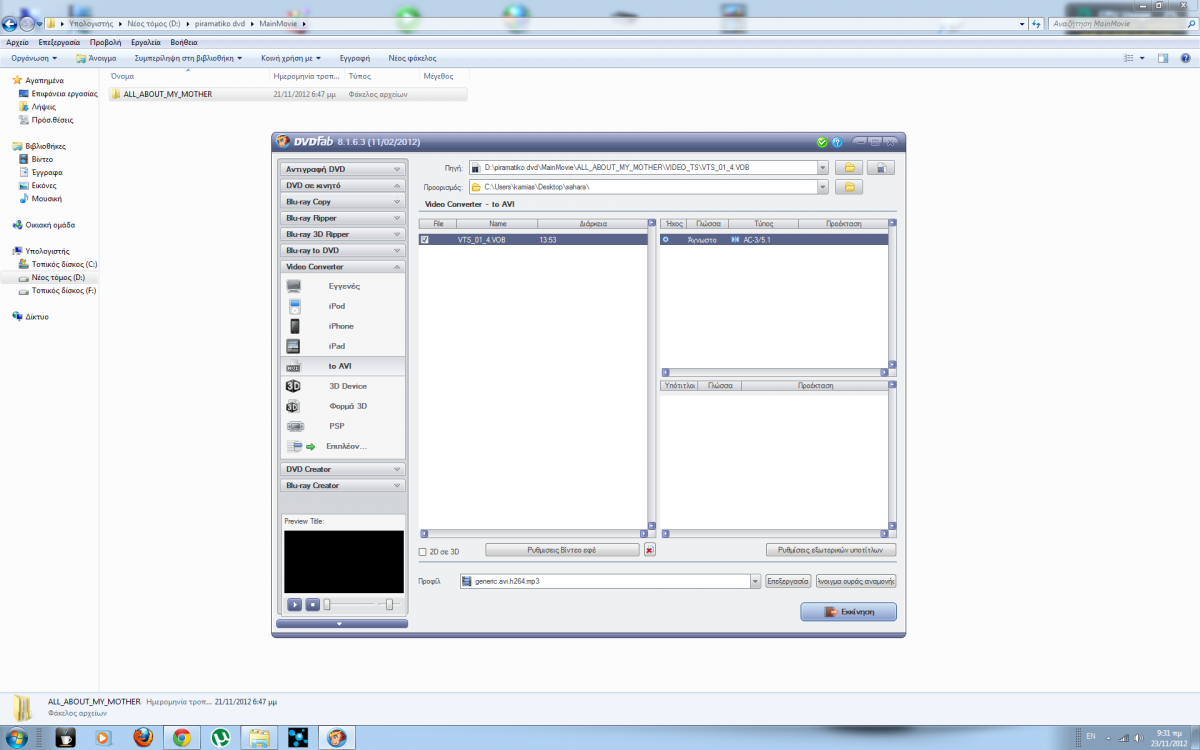Expand the Blu-ray to DVD section
The width and height of the screenshot is (1200, 750).
click(x=343, y=250)
